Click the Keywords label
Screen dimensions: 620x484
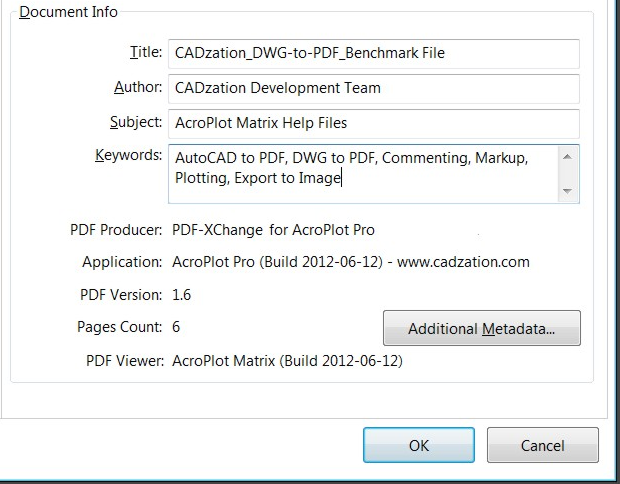(x=129, y=155)
